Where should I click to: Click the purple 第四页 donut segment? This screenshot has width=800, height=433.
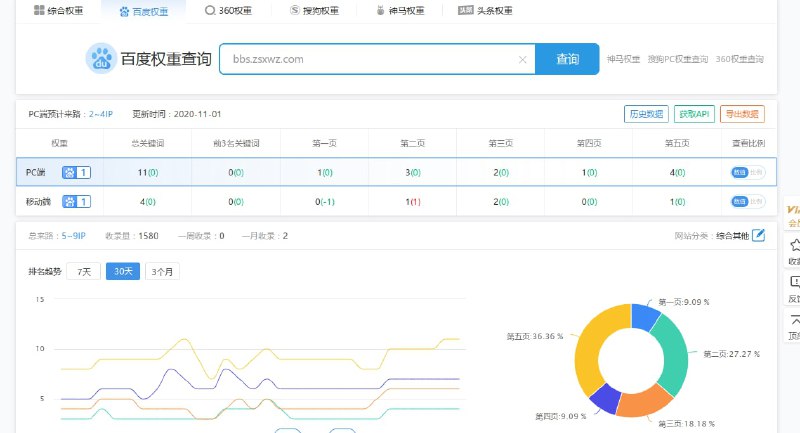click(x=606, y=398)
